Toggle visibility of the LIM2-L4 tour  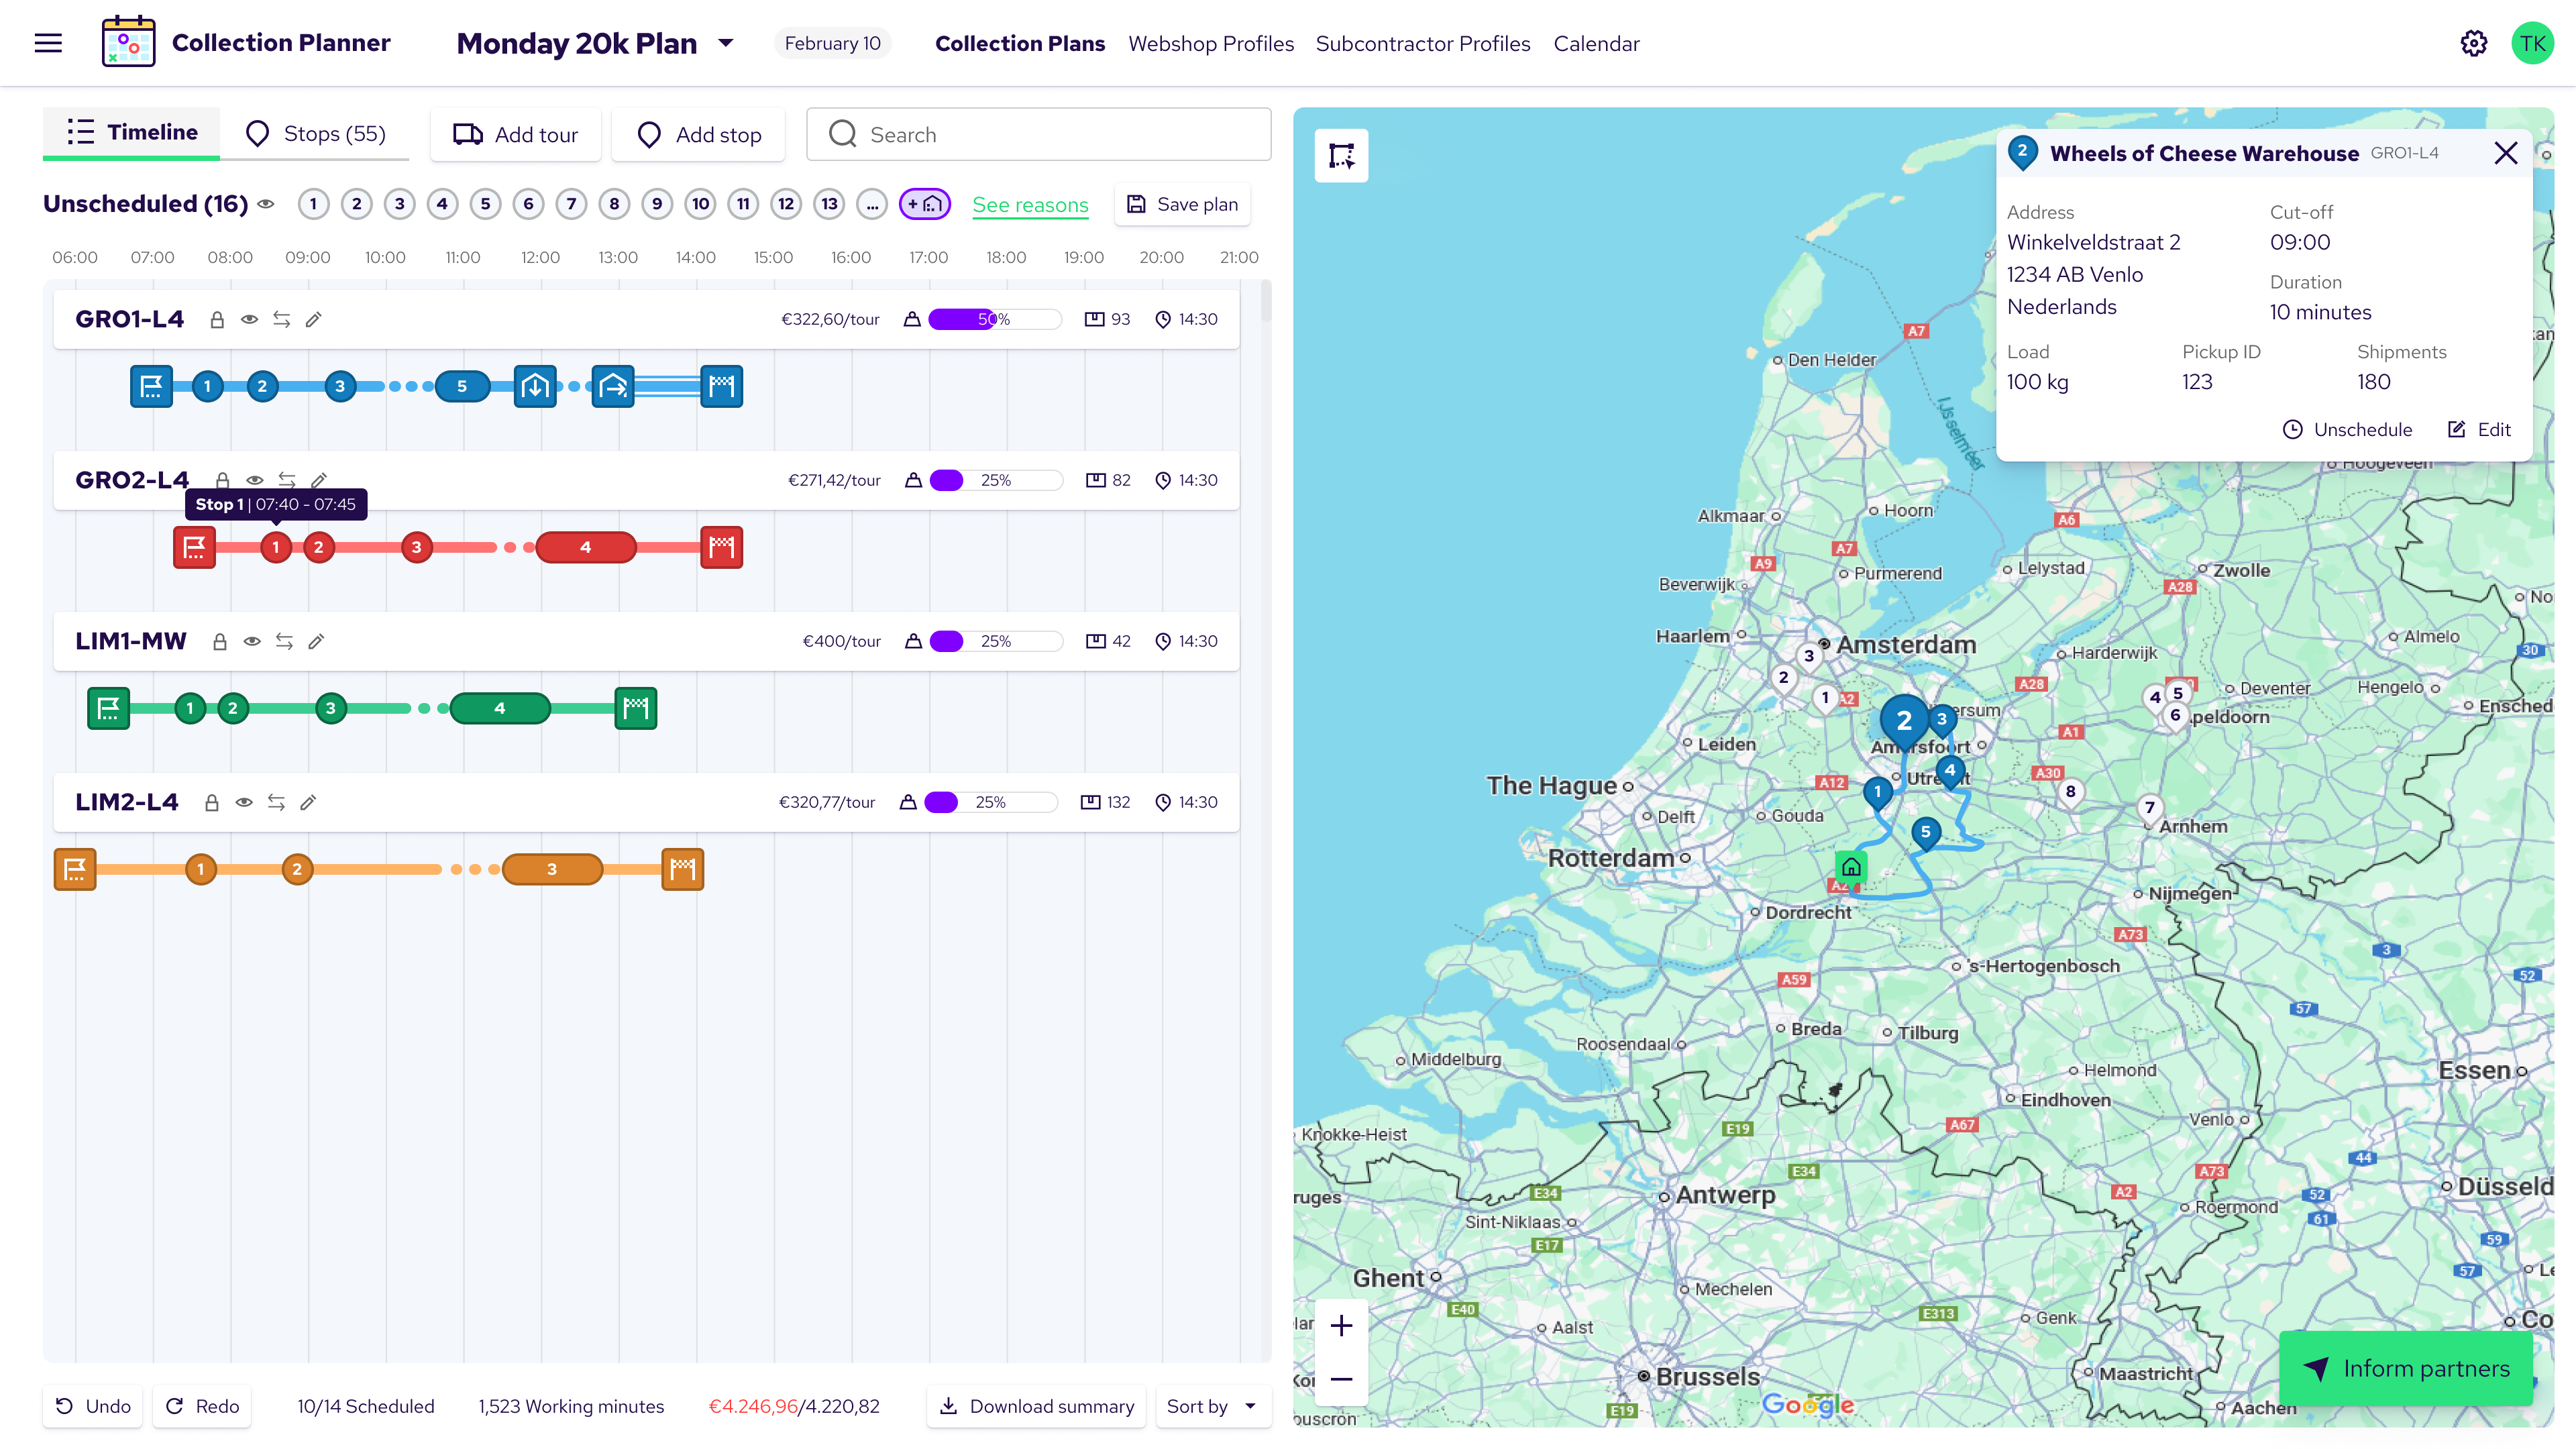pyautogui.click(x=244, y=802)
